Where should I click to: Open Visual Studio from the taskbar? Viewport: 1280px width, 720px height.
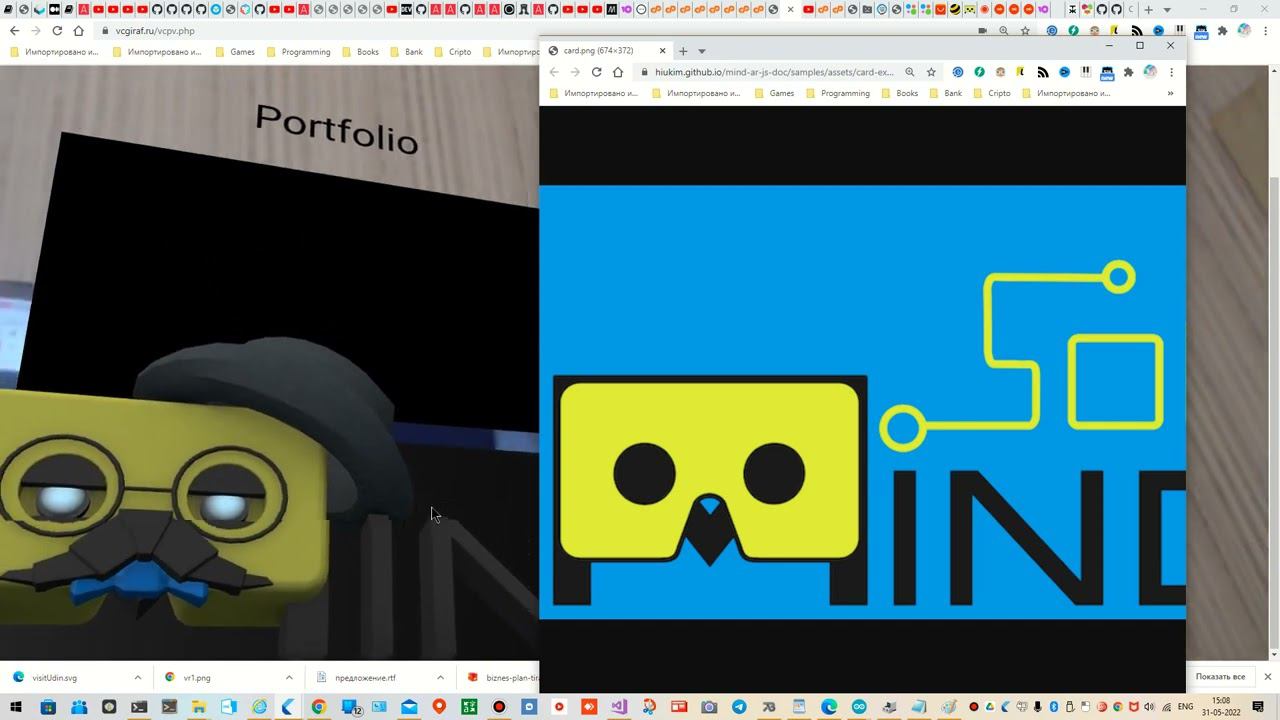point(619,707)
